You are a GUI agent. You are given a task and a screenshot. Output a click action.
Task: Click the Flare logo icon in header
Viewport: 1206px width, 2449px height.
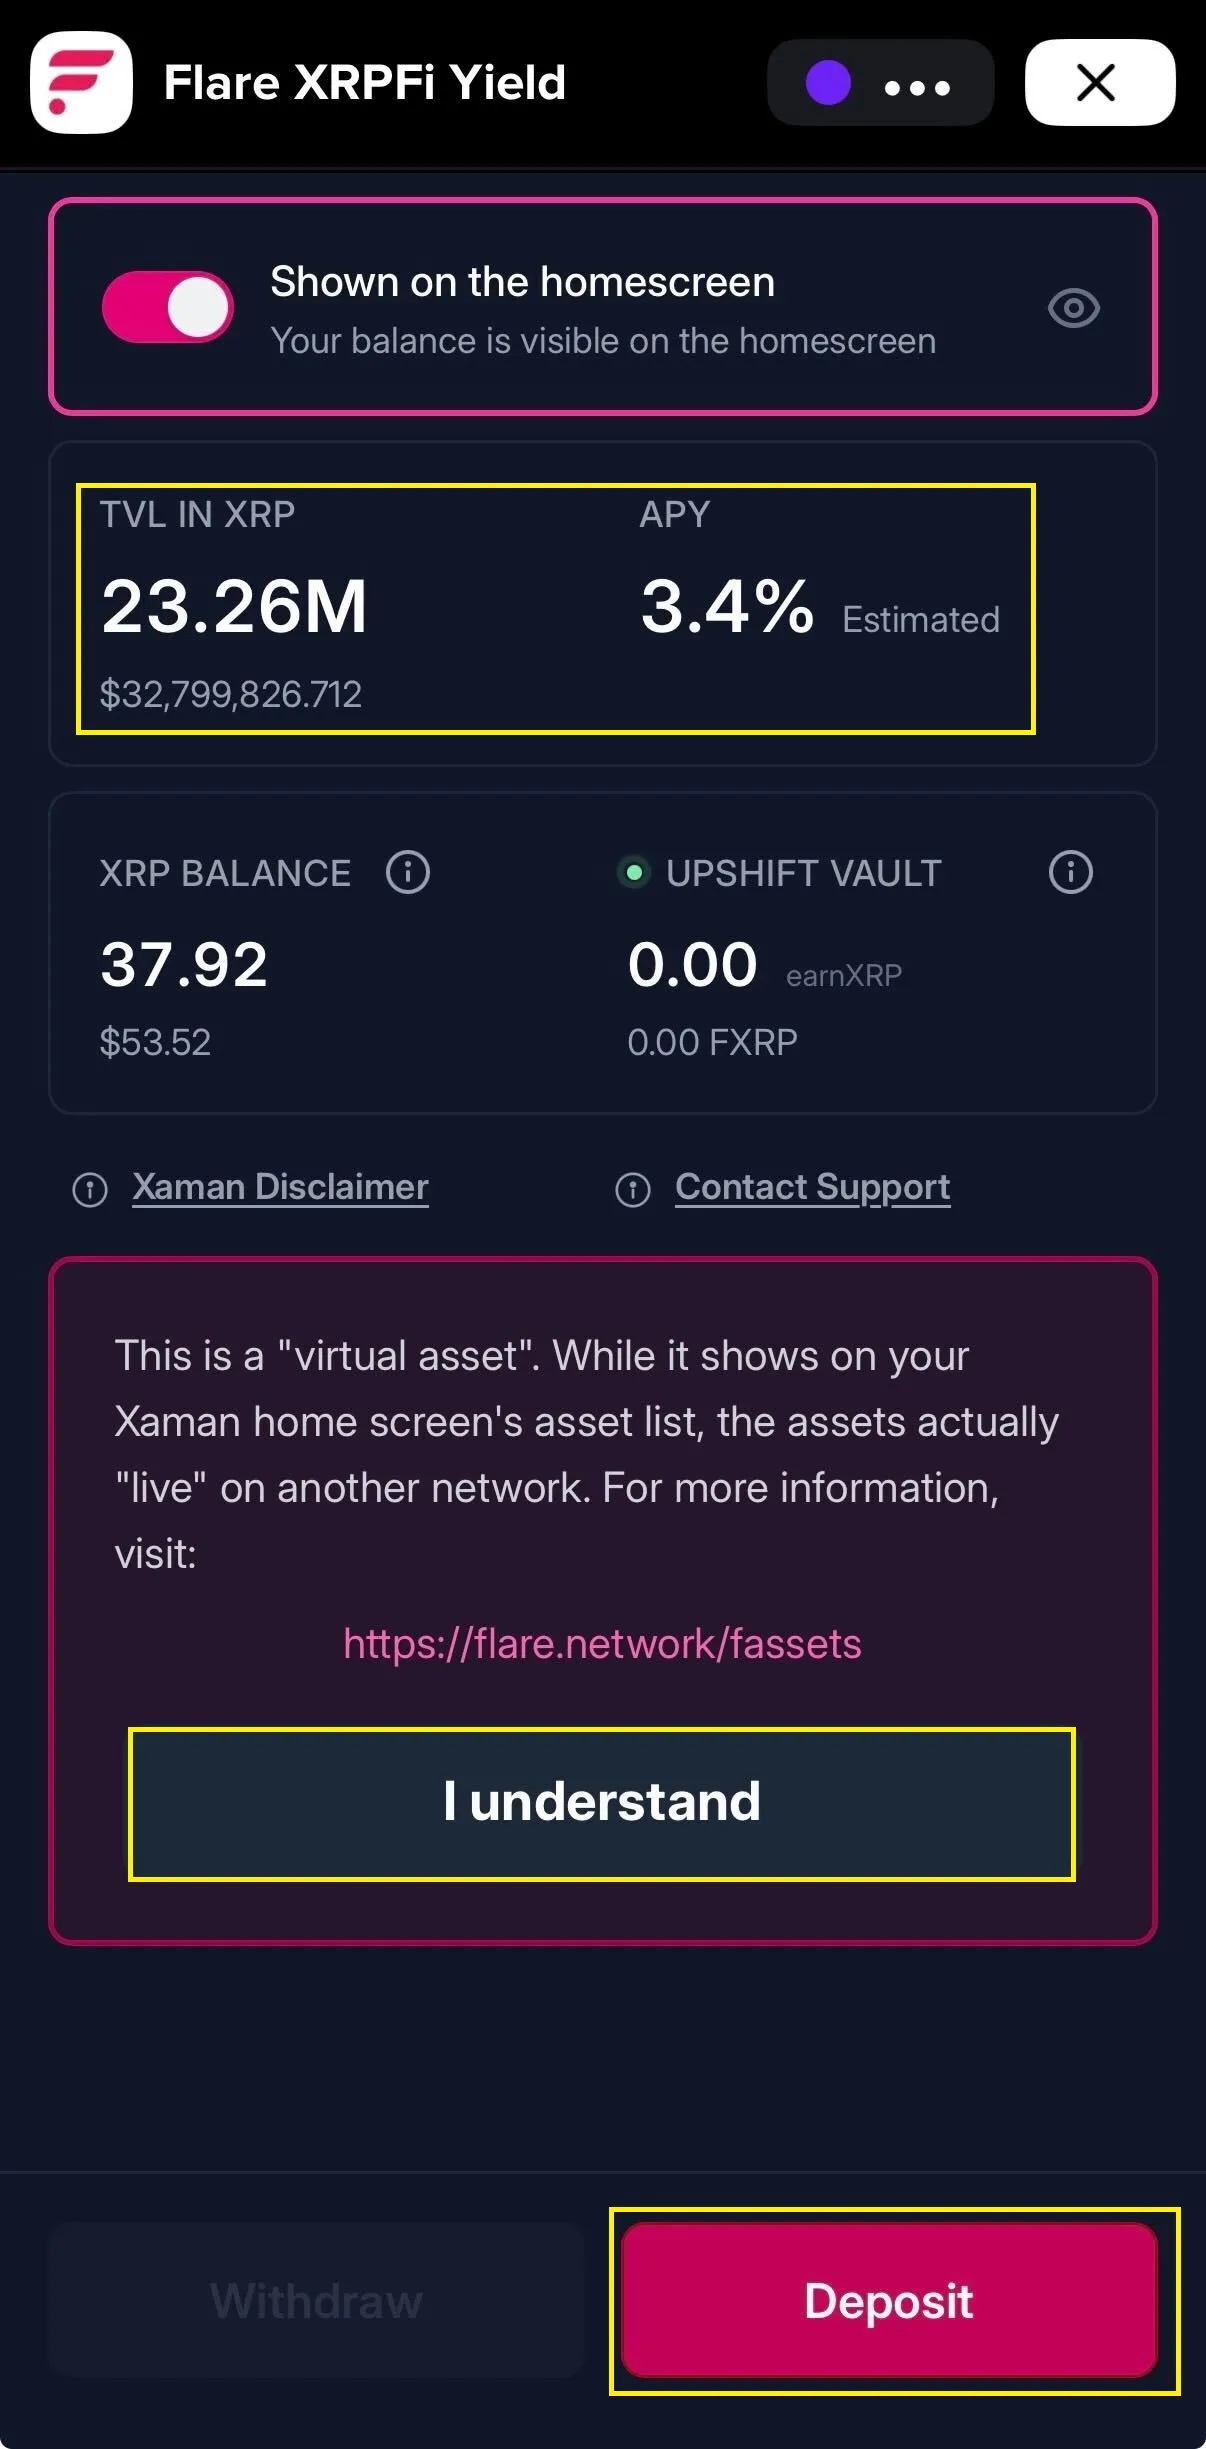pos(81,83)
